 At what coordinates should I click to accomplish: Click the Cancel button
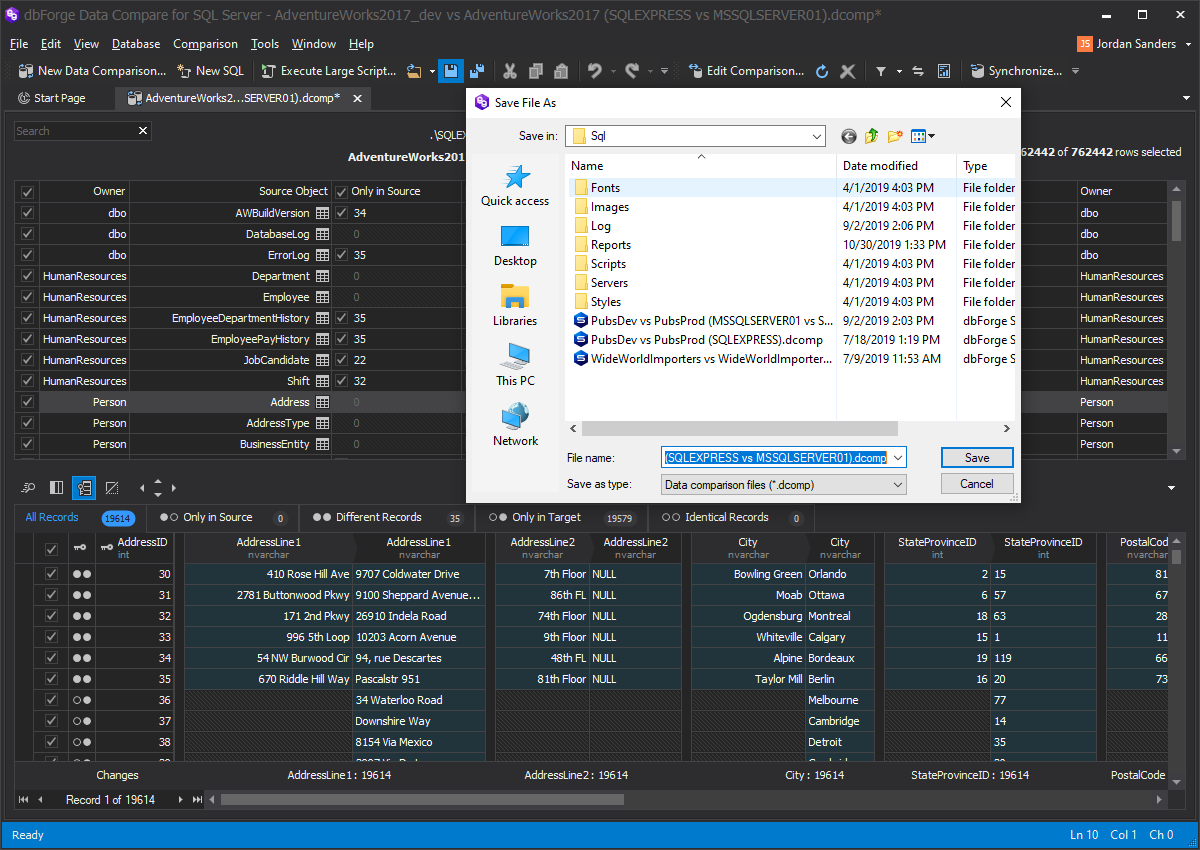coord(977,484)
